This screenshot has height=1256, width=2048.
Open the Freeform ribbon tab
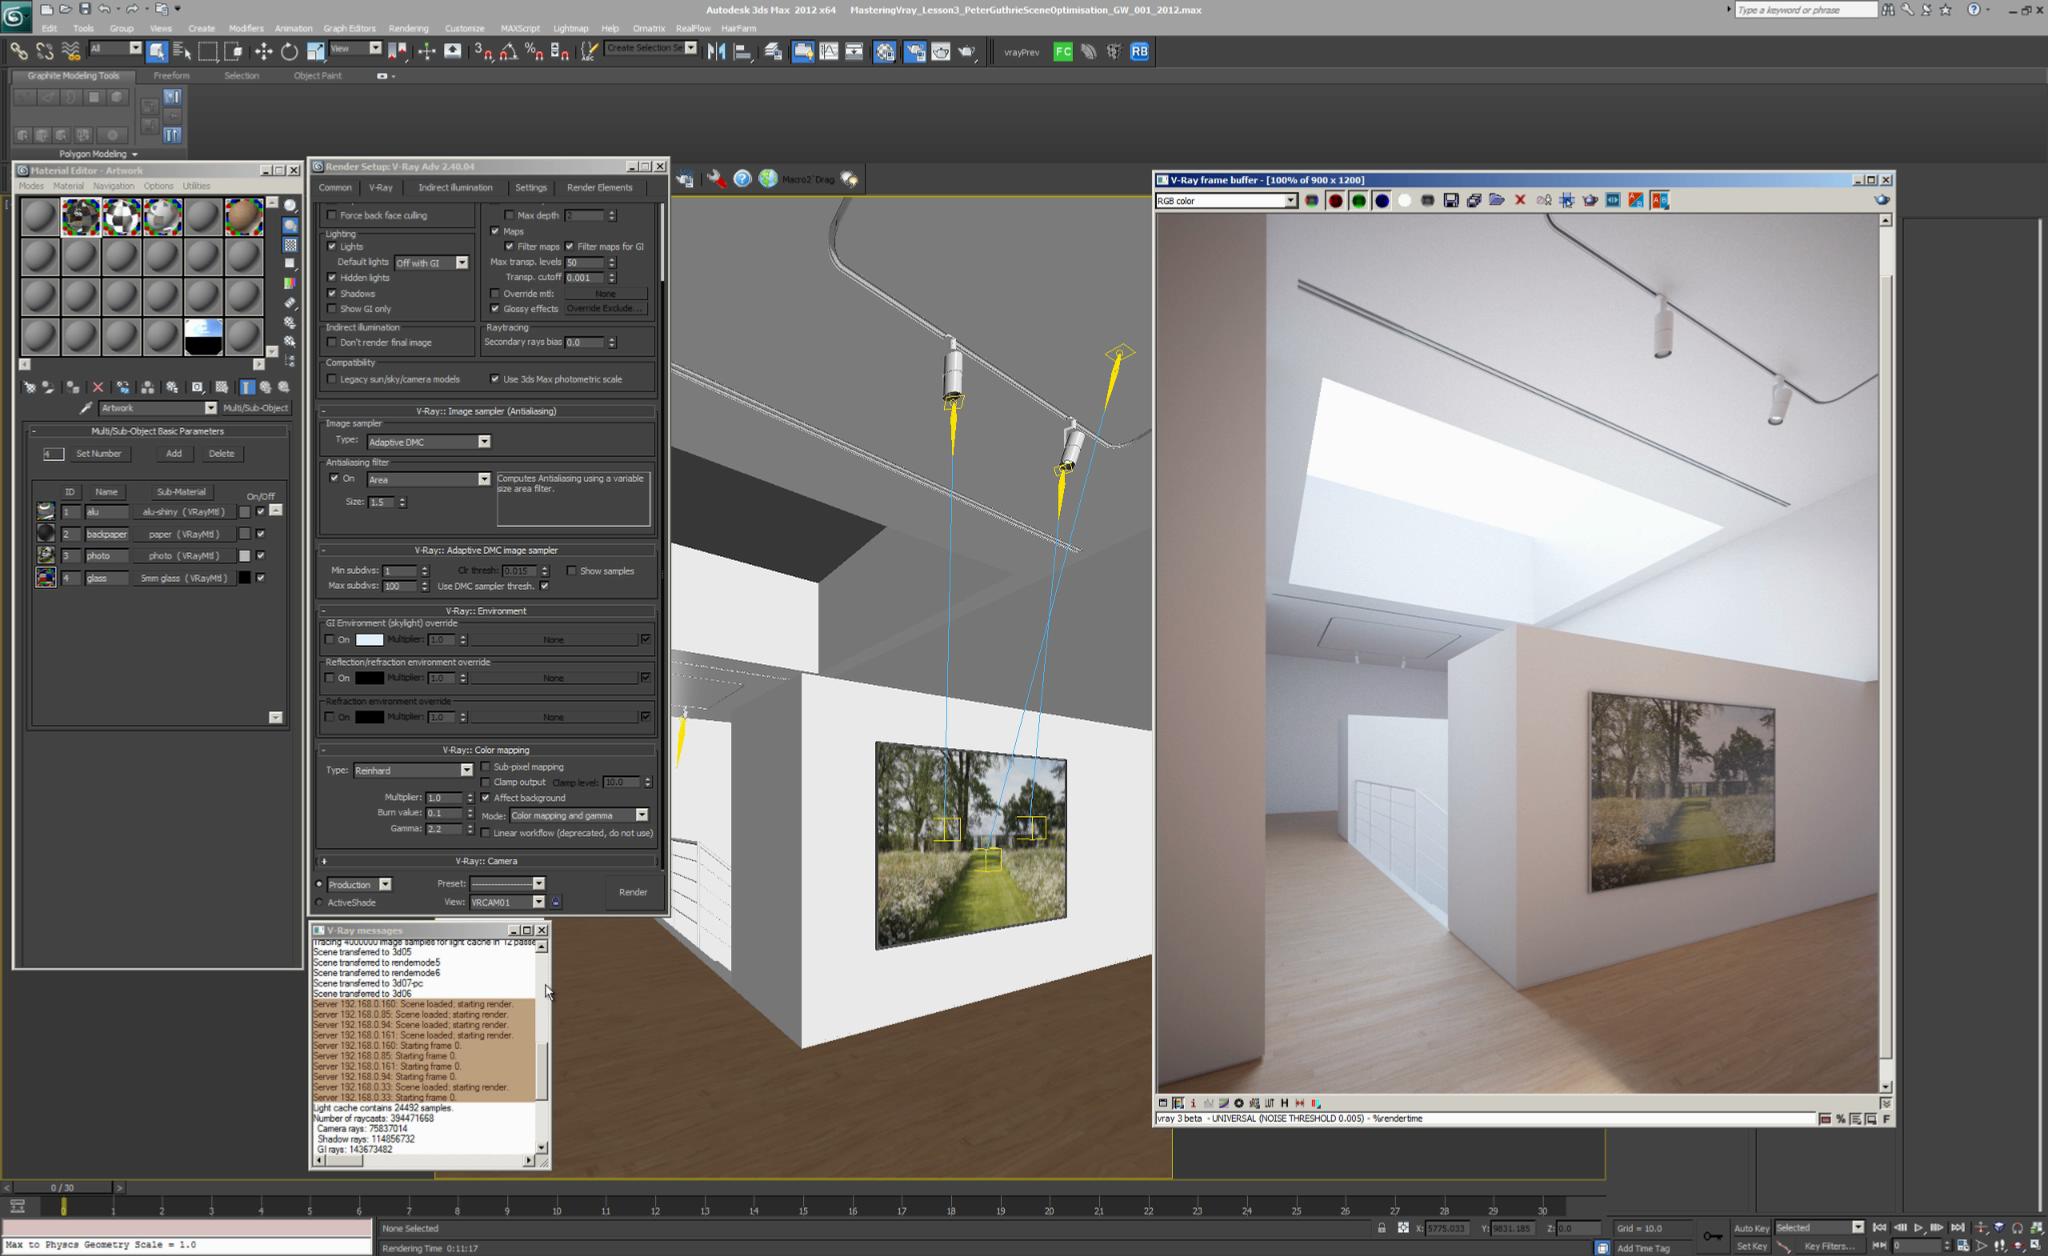pyautogui.click(x=171, y=76)
